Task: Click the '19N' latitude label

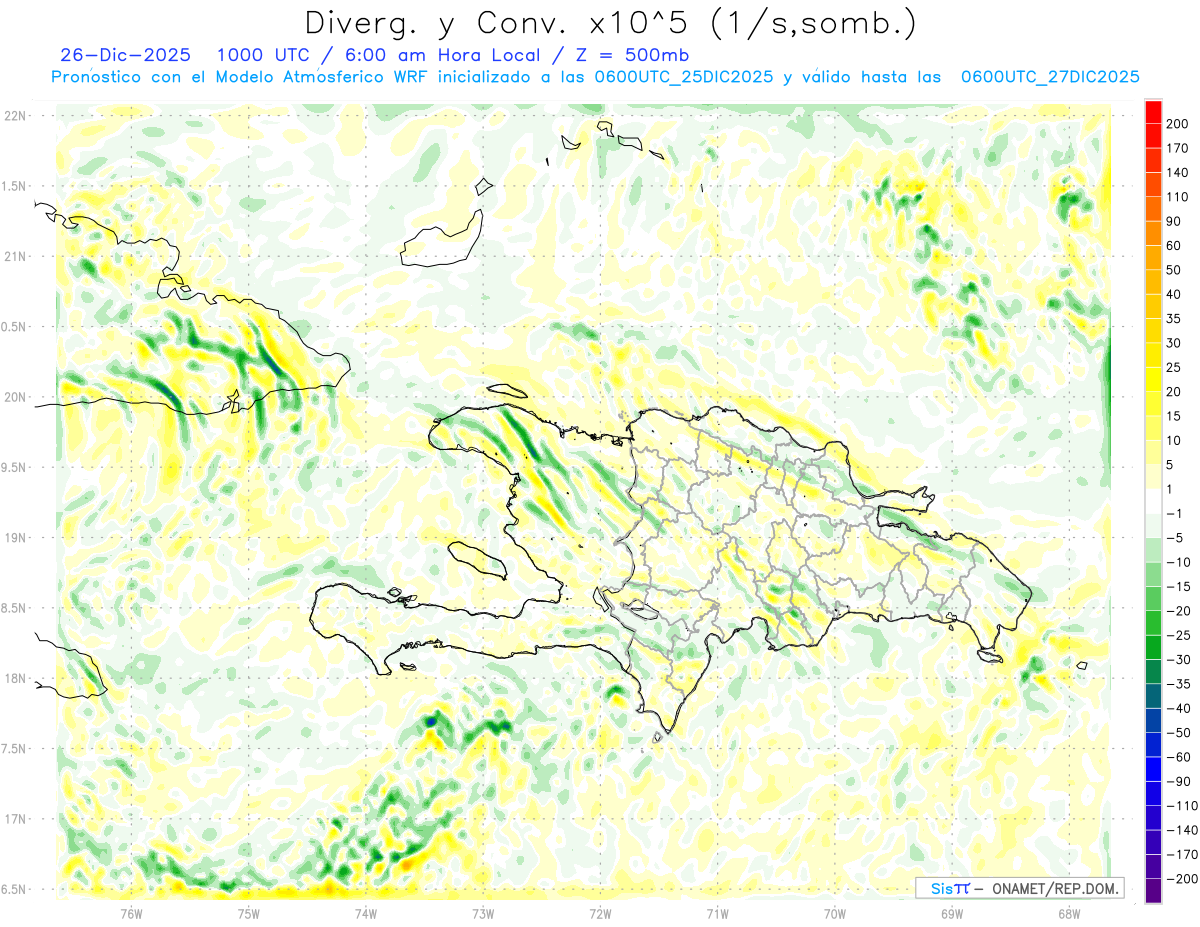Action: pos(14,538)
